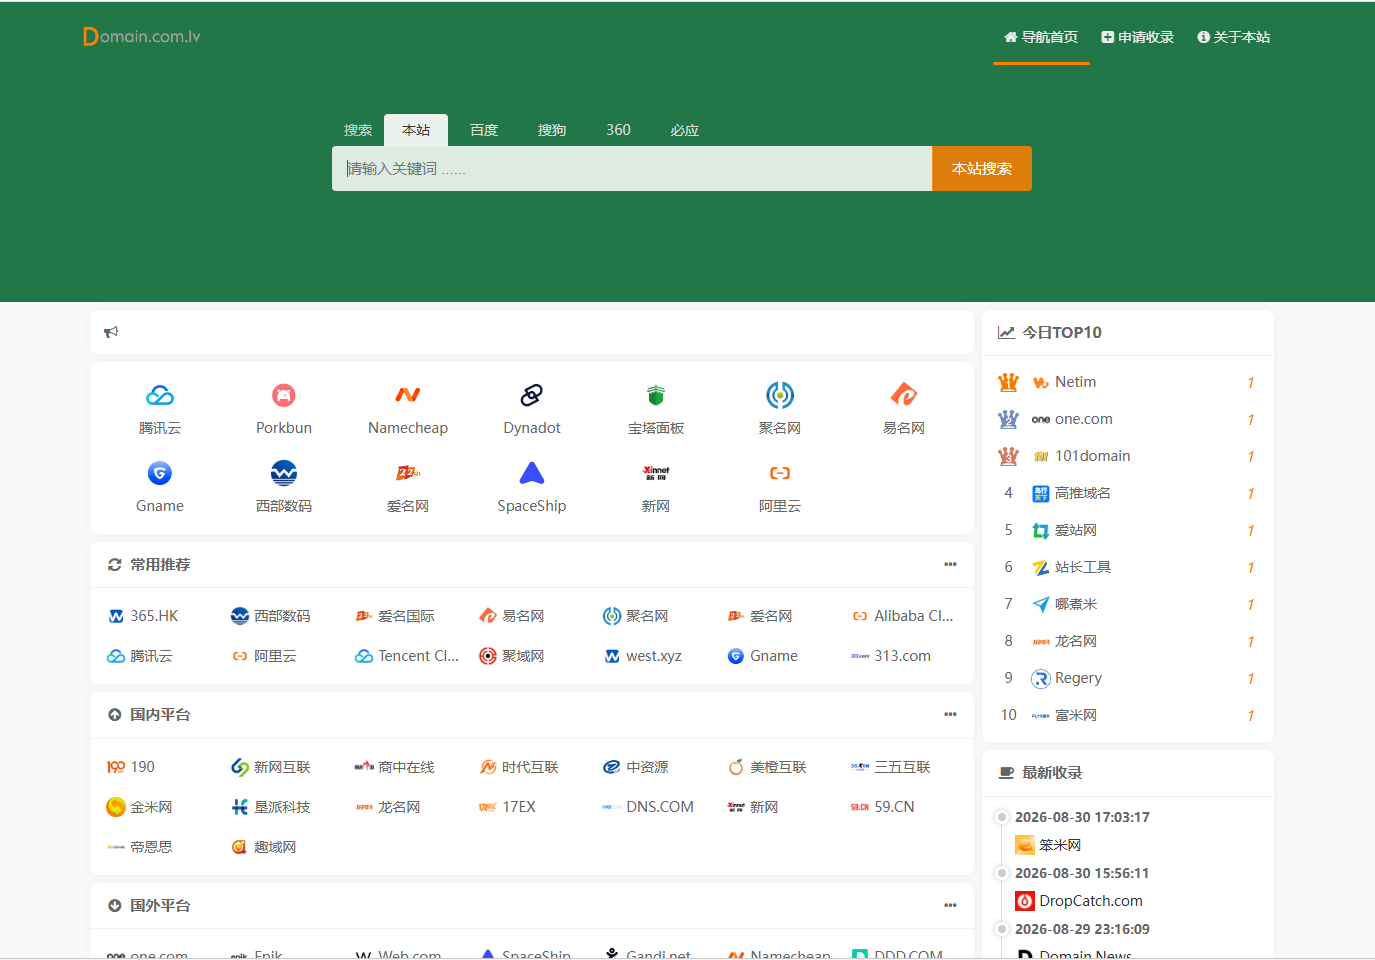
Task: Expand more options for 国内平台 section
Action: point(950,715)
